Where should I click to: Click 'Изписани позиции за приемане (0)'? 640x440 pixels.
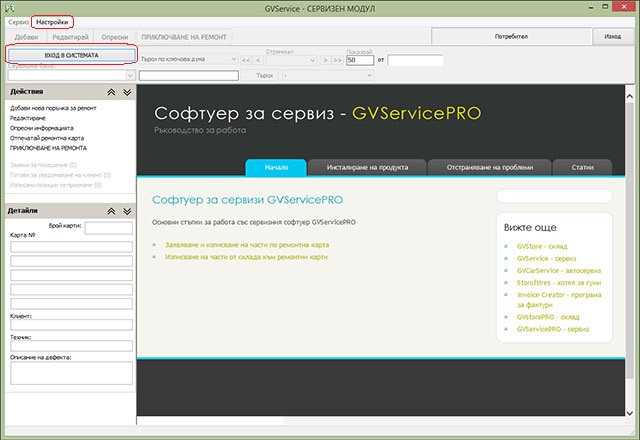[x=56, y=185]
